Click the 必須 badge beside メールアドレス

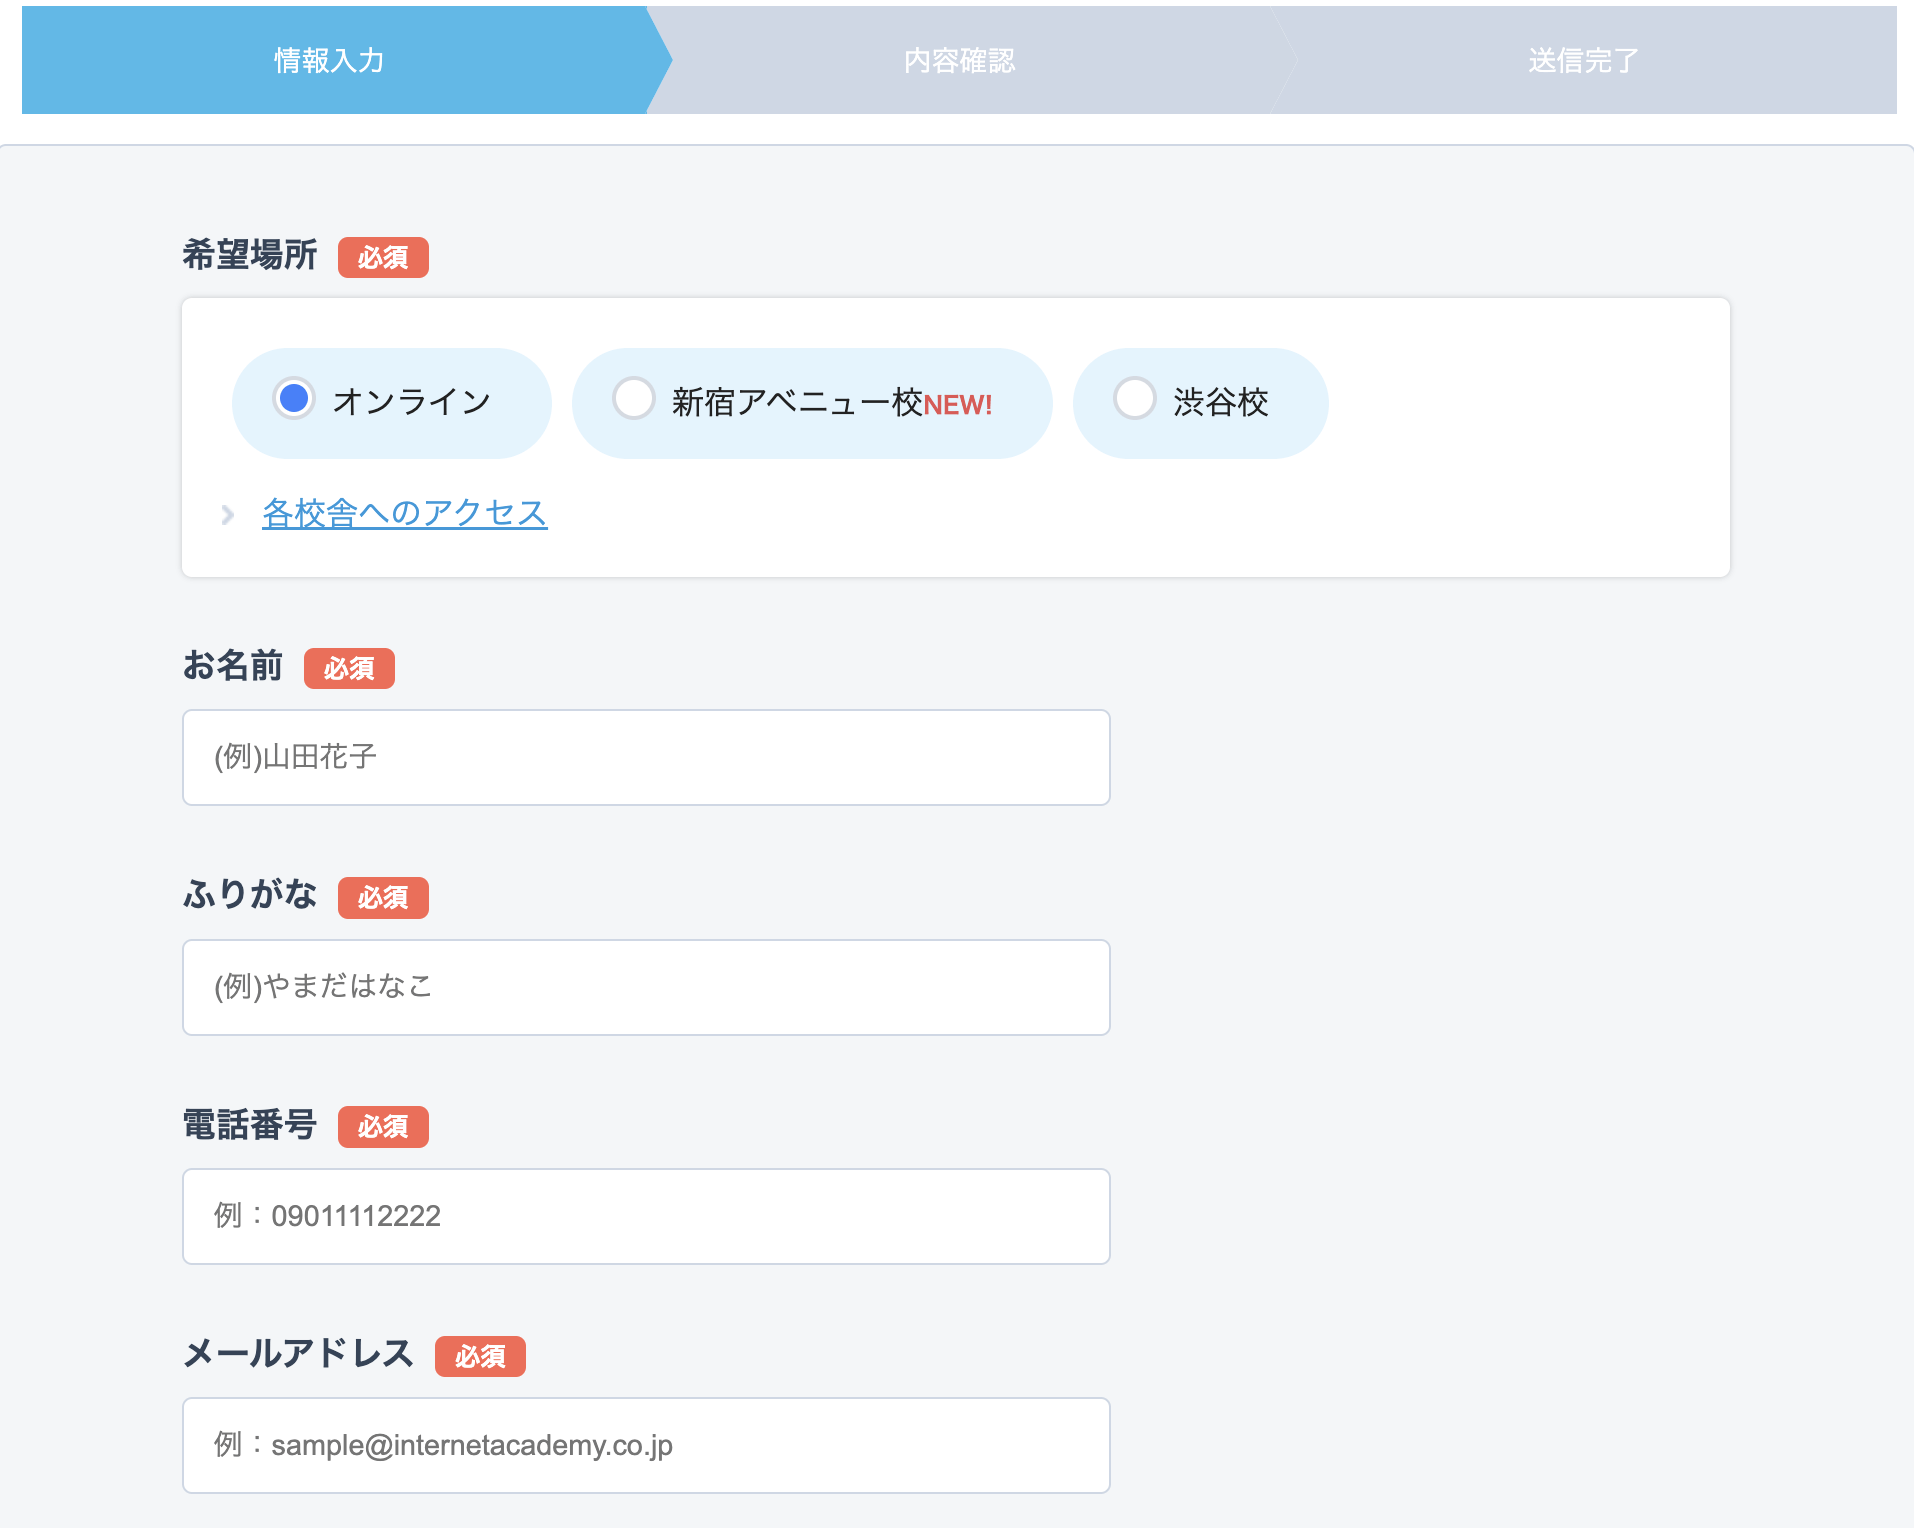click(480, 1357)
